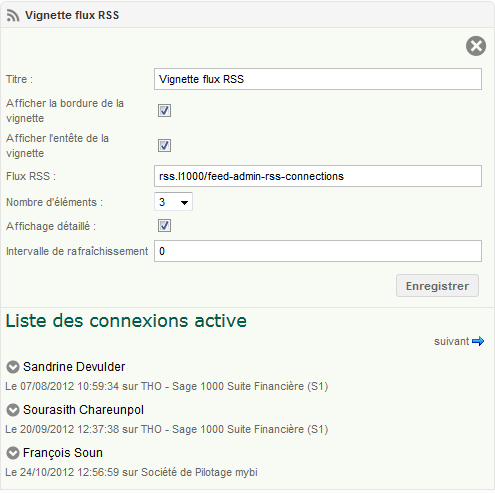Click into the Titre text field
This screenshot has width=495, height=493.
pyautogui.click(x=318, y=79)
